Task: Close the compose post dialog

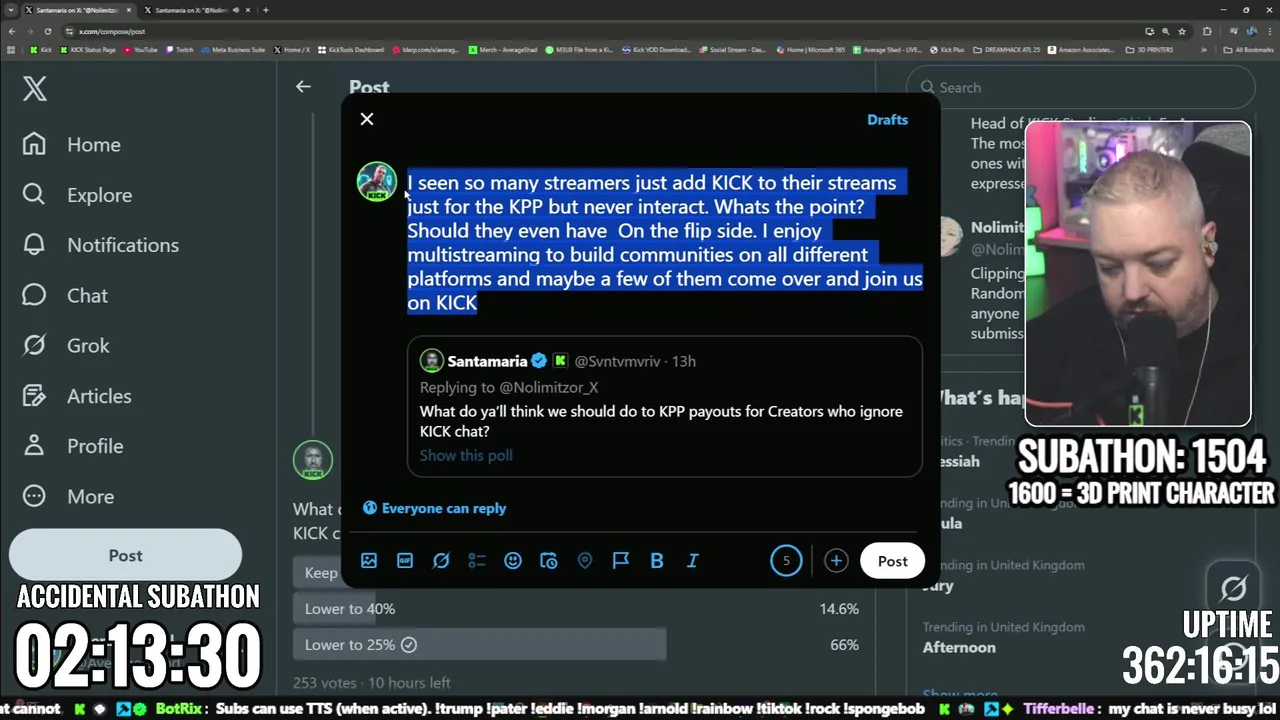Action: [367, 119]
